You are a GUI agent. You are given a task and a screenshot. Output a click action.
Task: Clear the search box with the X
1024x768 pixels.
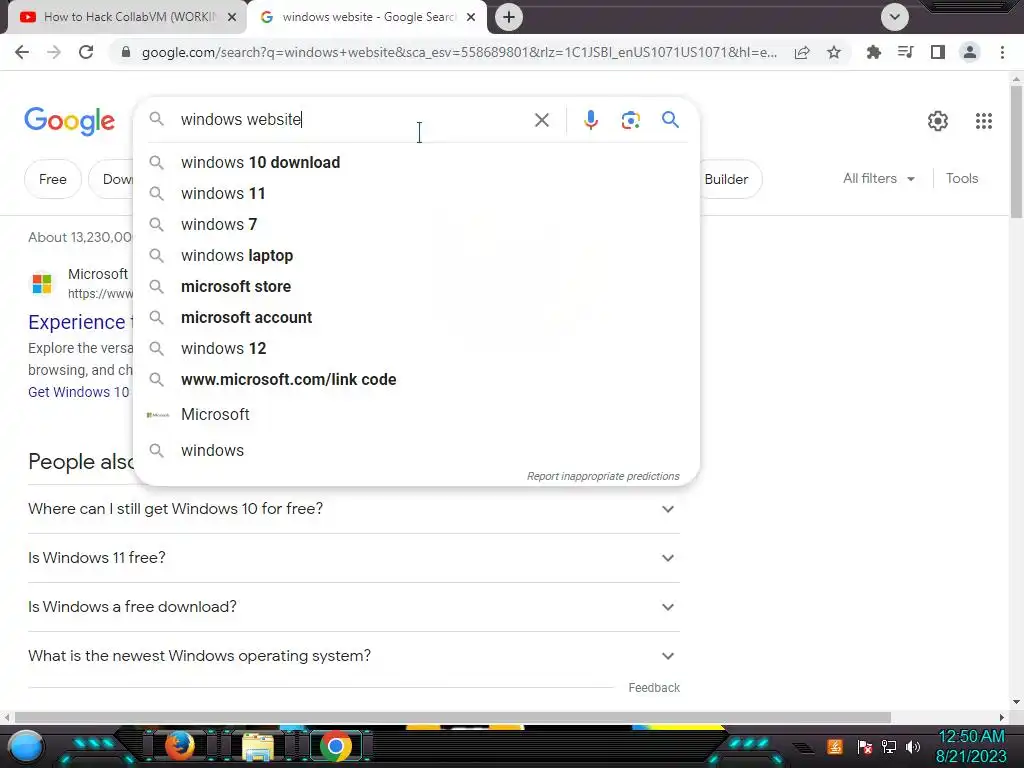(541, 120)
